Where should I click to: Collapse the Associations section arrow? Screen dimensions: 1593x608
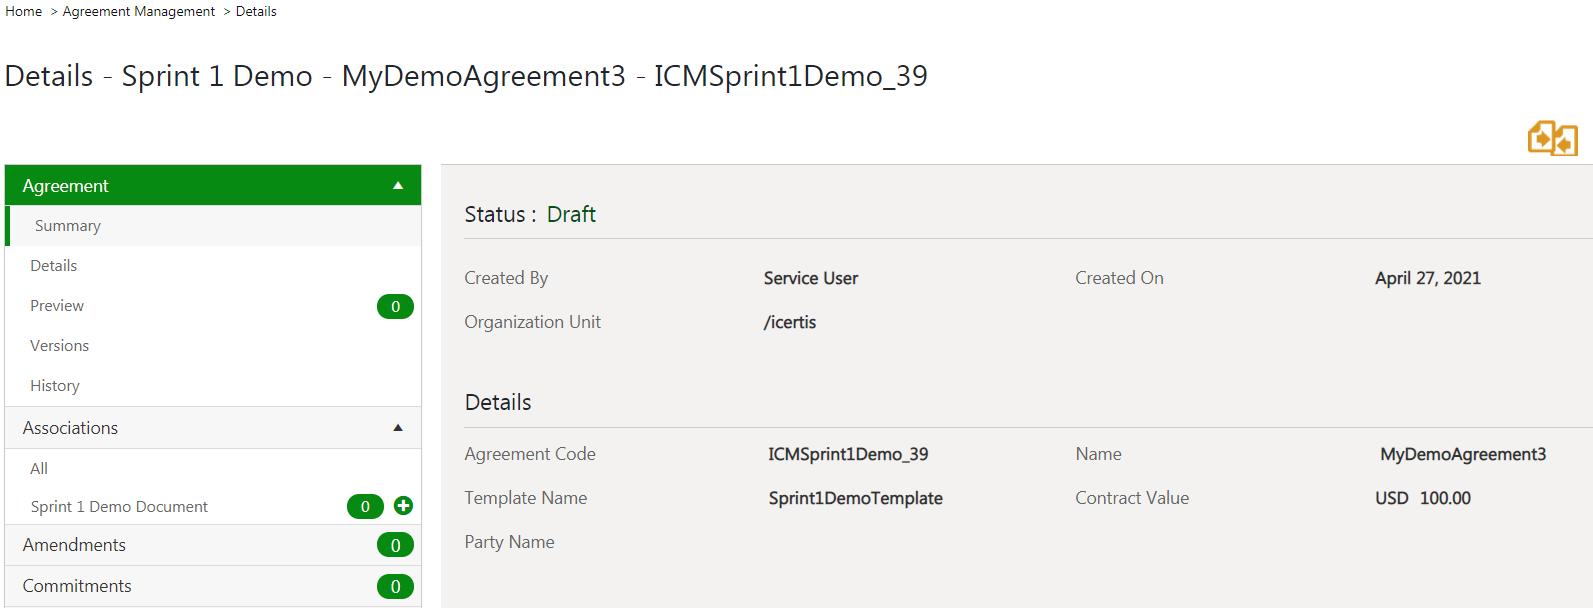click(398, 428)
